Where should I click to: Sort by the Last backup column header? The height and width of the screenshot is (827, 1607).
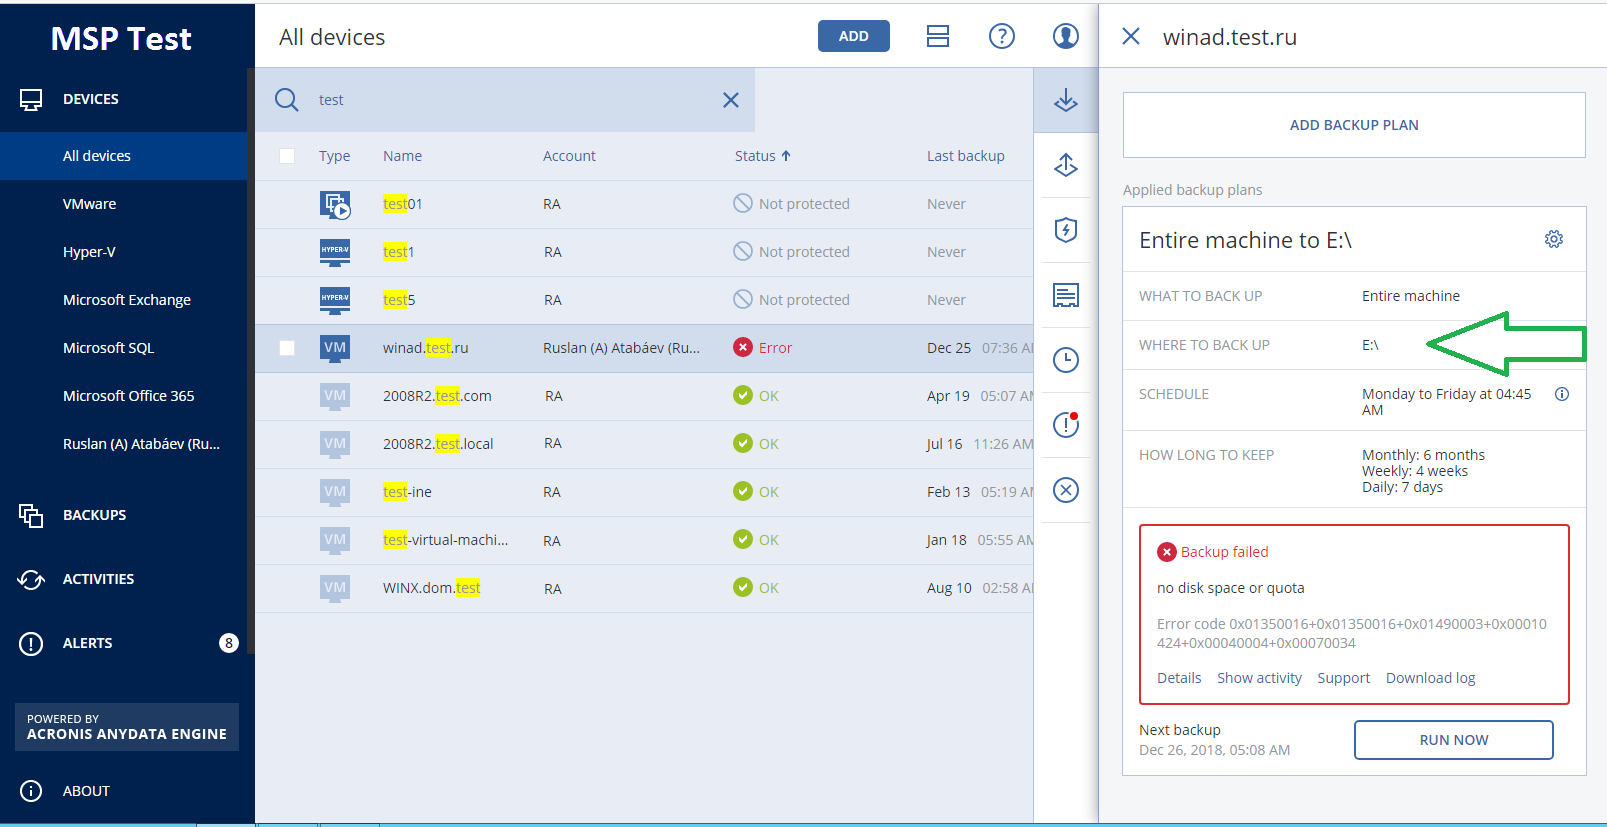[x=965, y=156]
